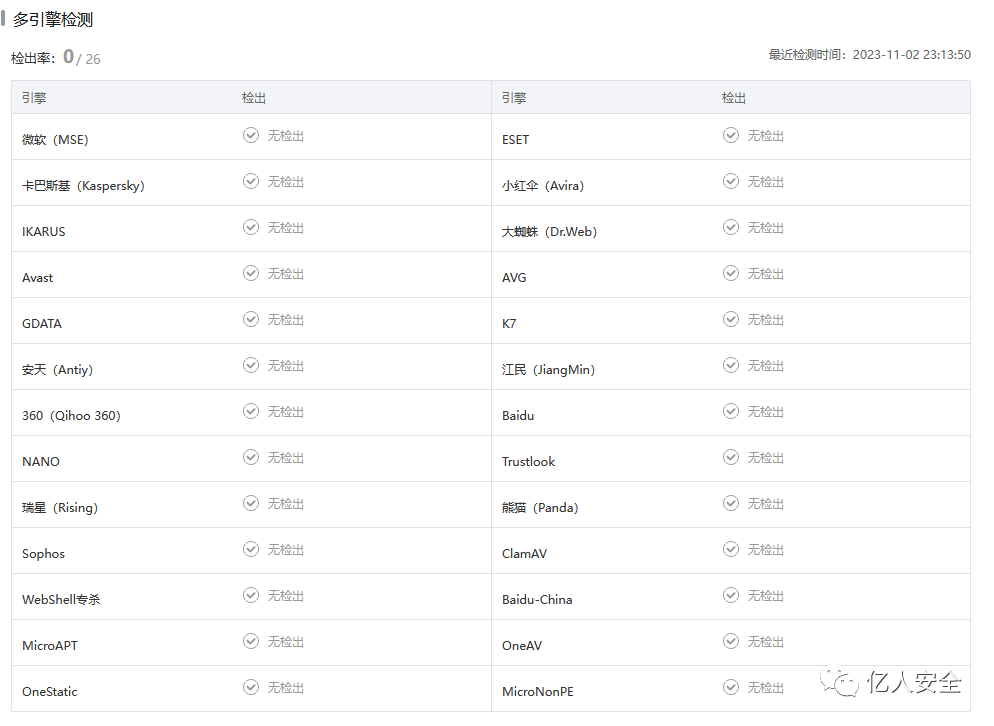The width and height of the screenshot is (994, 726).
Task: Select the 安天 (Antiy) engine name
Action: pos(58,370)
